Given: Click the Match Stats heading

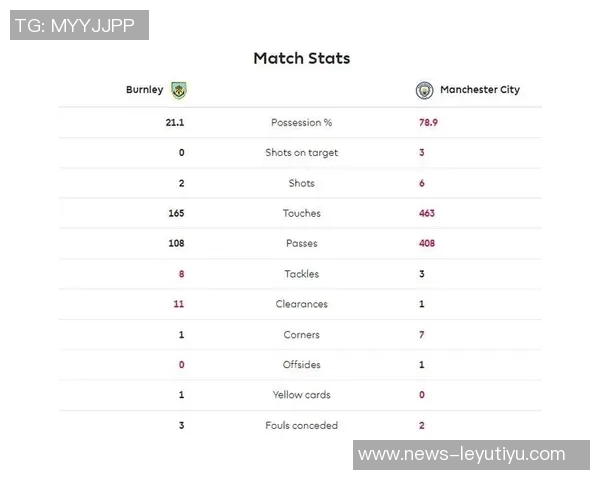Looking at the screenshot, I should 301,58.
